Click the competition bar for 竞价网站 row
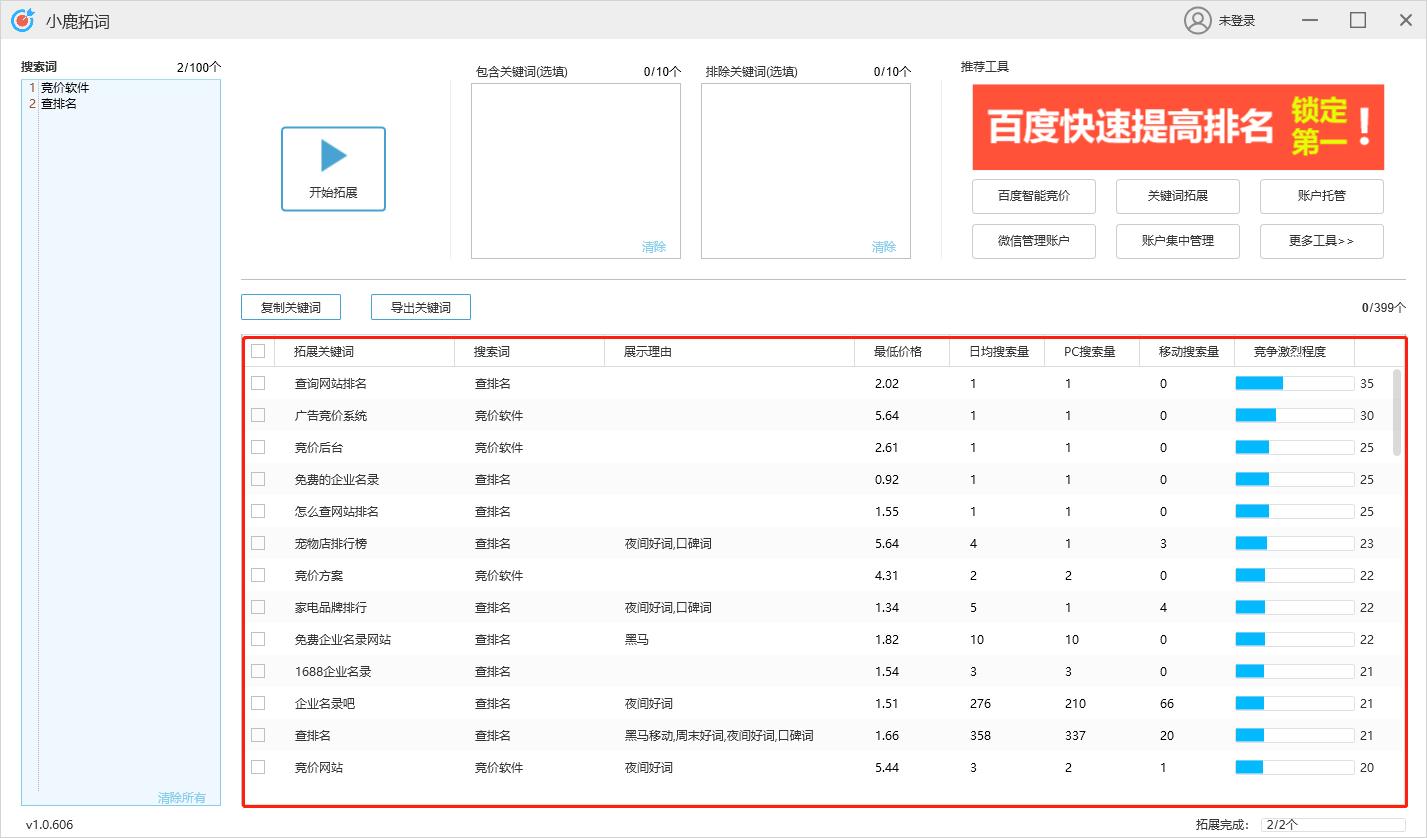This screenshot has width=1427, height=838. (1295, 767)
